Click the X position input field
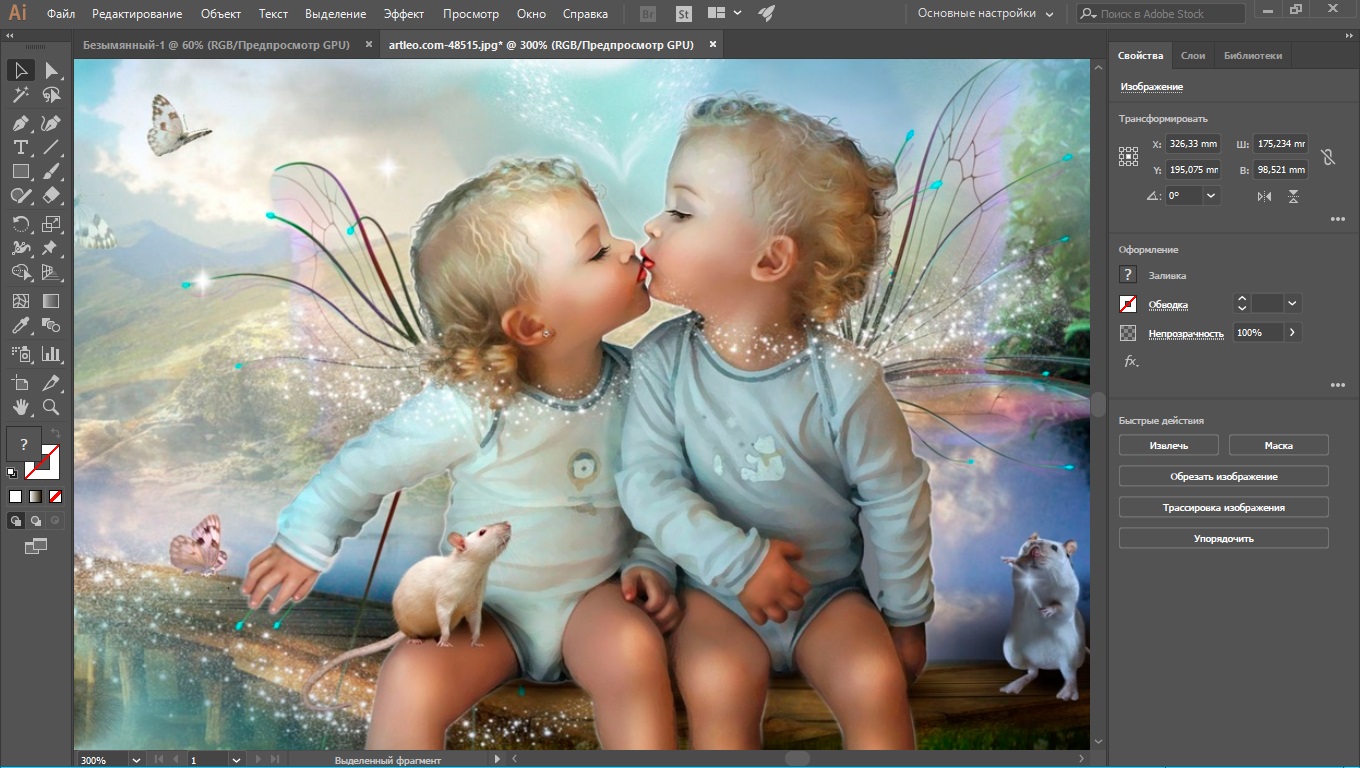1360x768 pixels. pos(1193,144)
